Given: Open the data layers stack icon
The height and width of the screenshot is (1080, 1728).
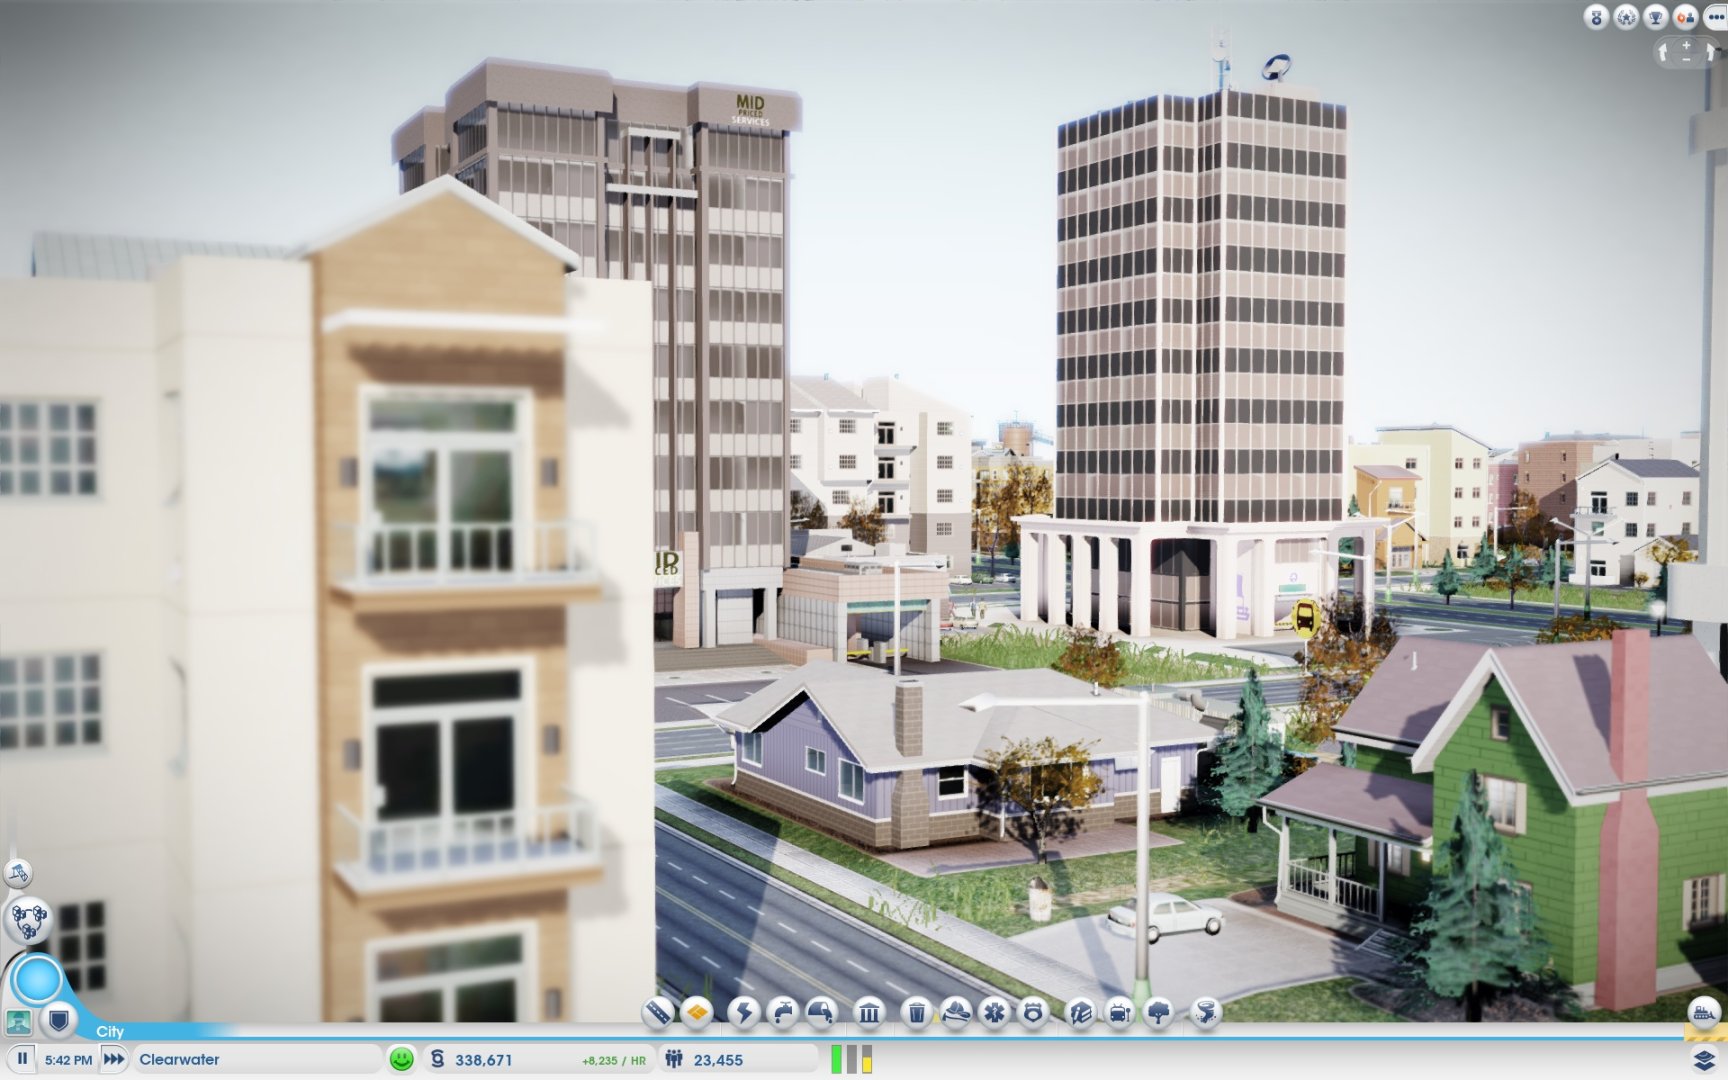Looking at the screenshot, I should pyautogui.click(x=1704, y=1058).
